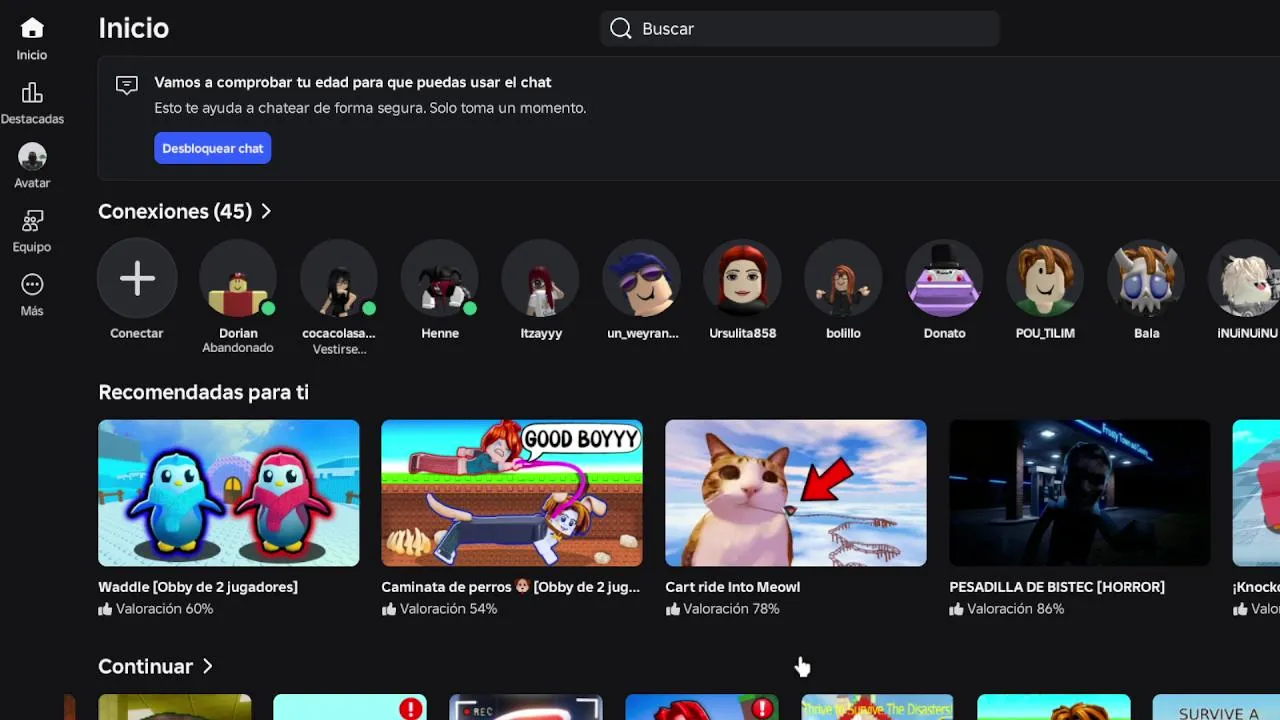Open Bala's avatar
1280x720 pixels.
point(1146,278)
